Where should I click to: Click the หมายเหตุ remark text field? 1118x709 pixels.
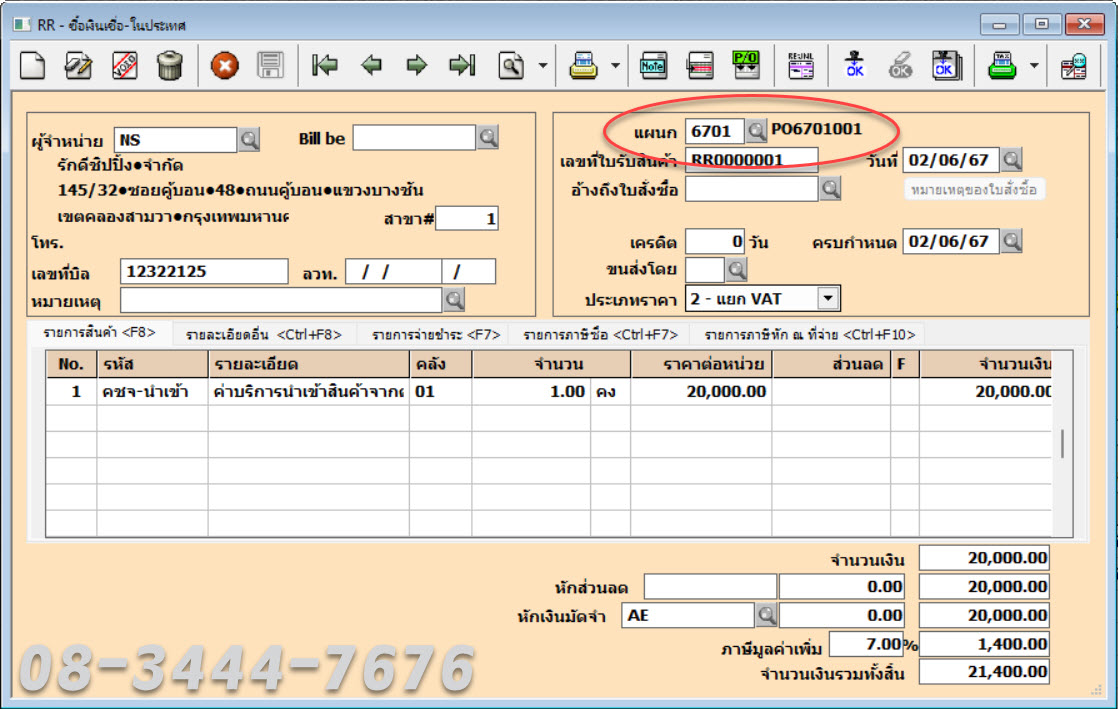(281, 300)
